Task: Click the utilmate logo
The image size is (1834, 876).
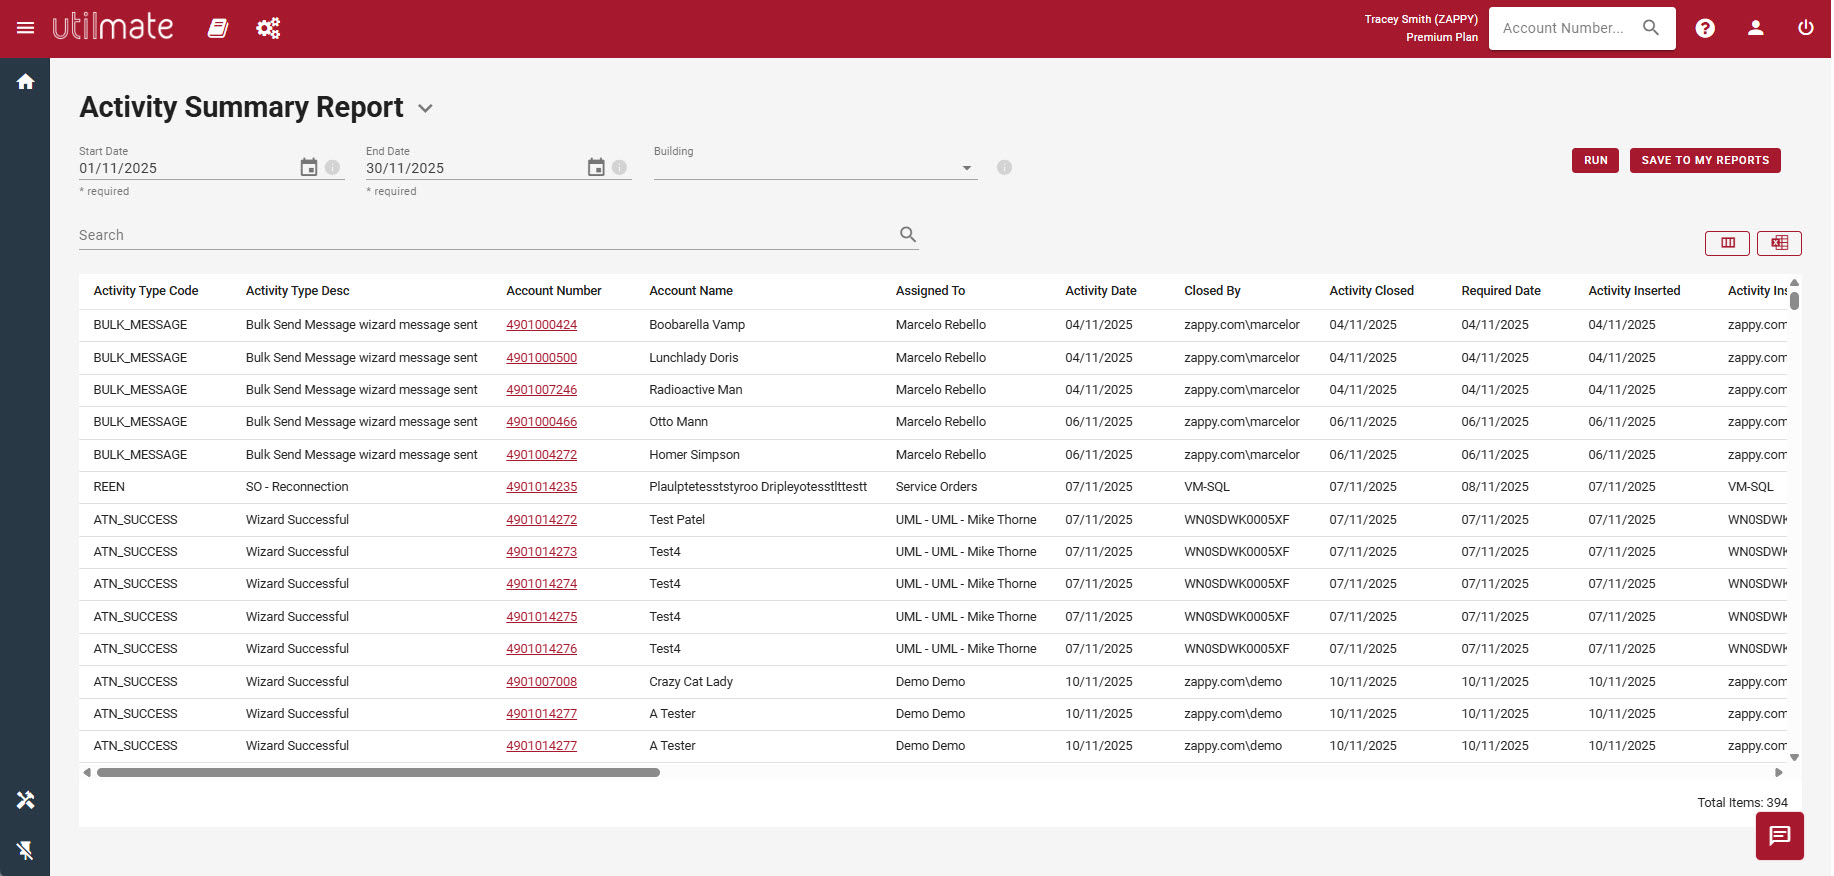Action: (113, 27)
